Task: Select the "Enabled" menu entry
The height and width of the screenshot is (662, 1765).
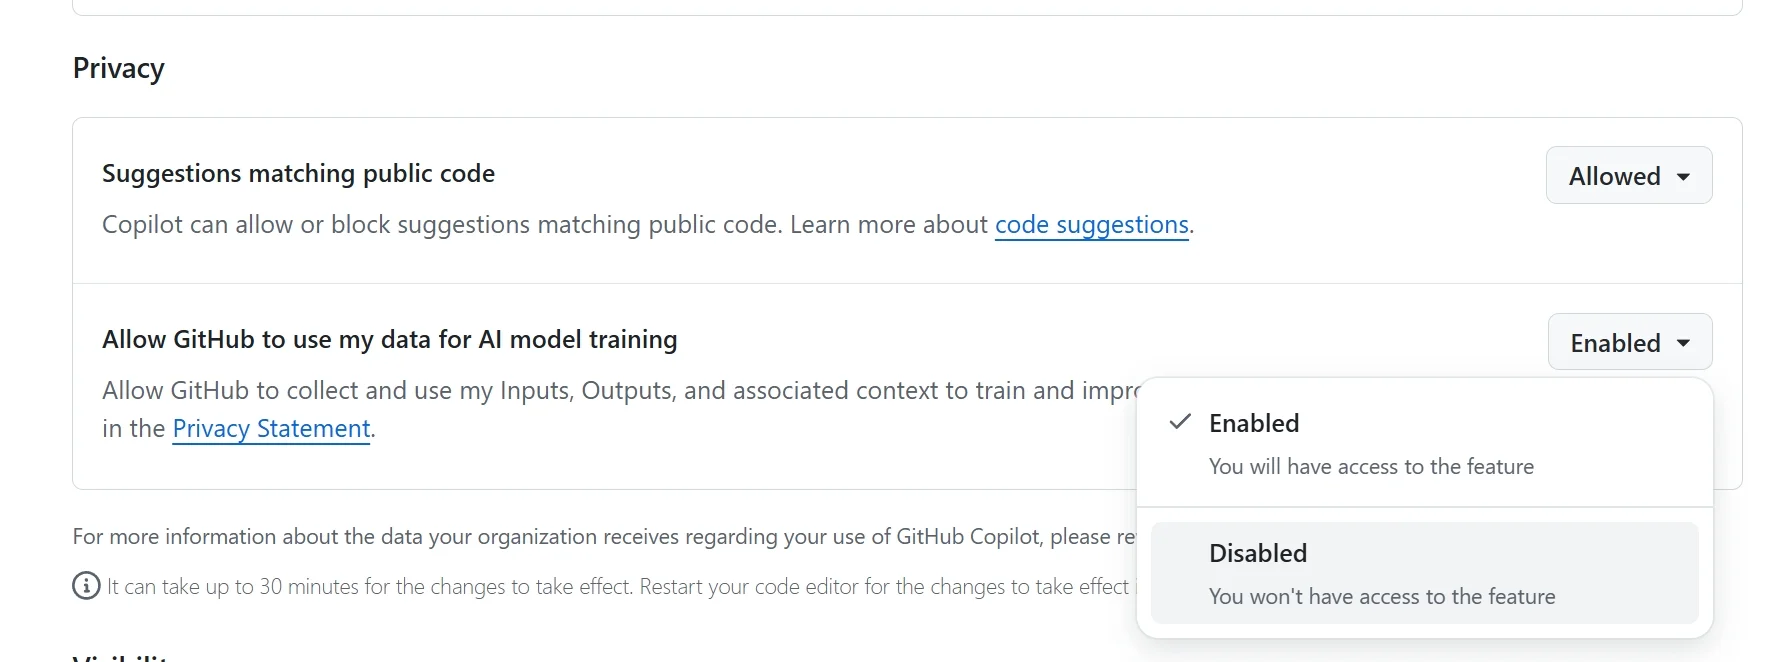Action: tap(1254, 422)
